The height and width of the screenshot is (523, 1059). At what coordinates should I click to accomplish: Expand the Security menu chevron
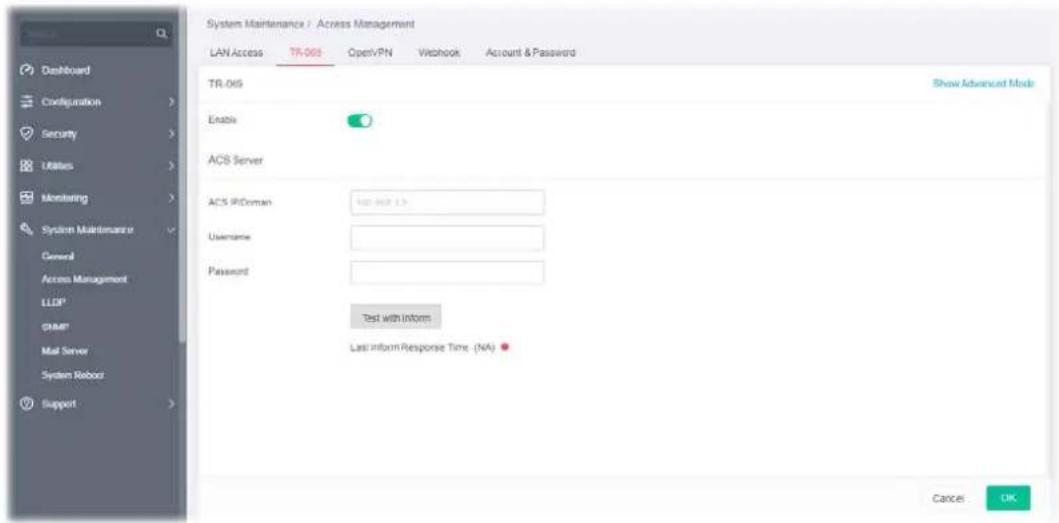tap(172, 134)
